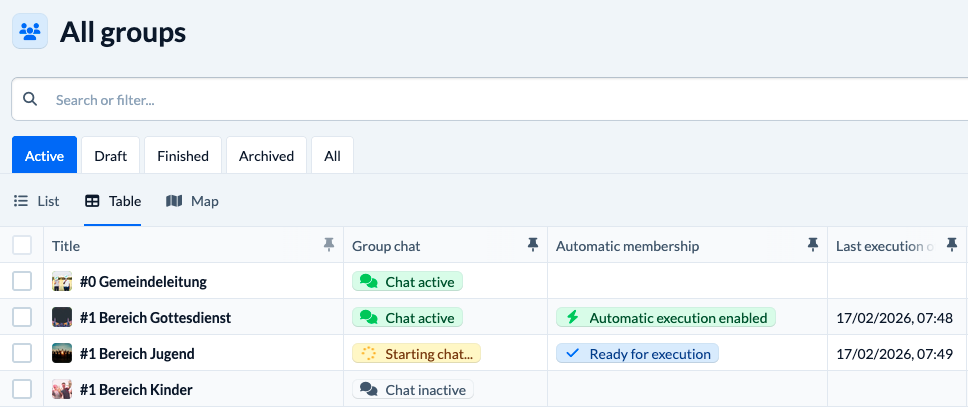Pin the Title column
Viewport: 968px width, 407px height.
(x=329, y=245)
